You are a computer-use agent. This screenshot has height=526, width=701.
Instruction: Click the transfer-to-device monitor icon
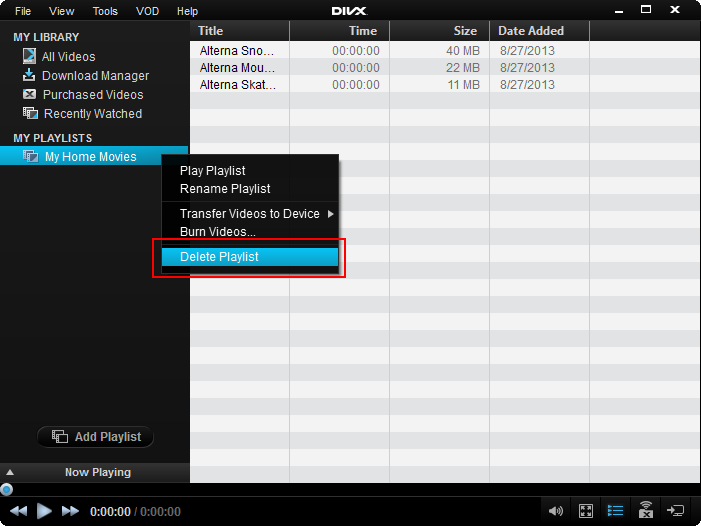tap(677, 511)
